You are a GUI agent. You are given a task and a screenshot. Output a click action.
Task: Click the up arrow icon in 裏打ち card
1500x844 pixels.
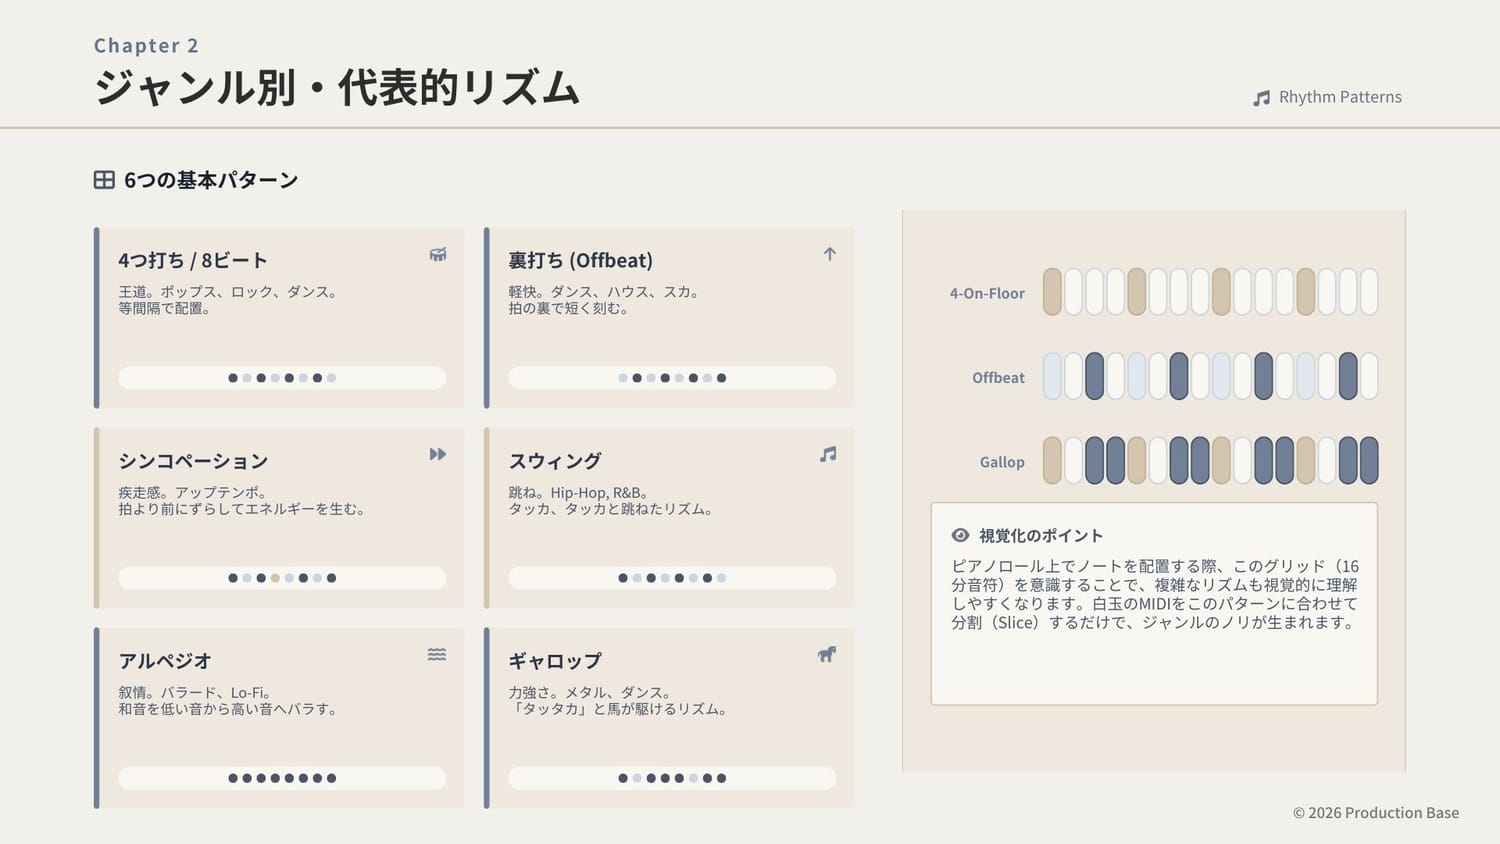coord(830,254)
